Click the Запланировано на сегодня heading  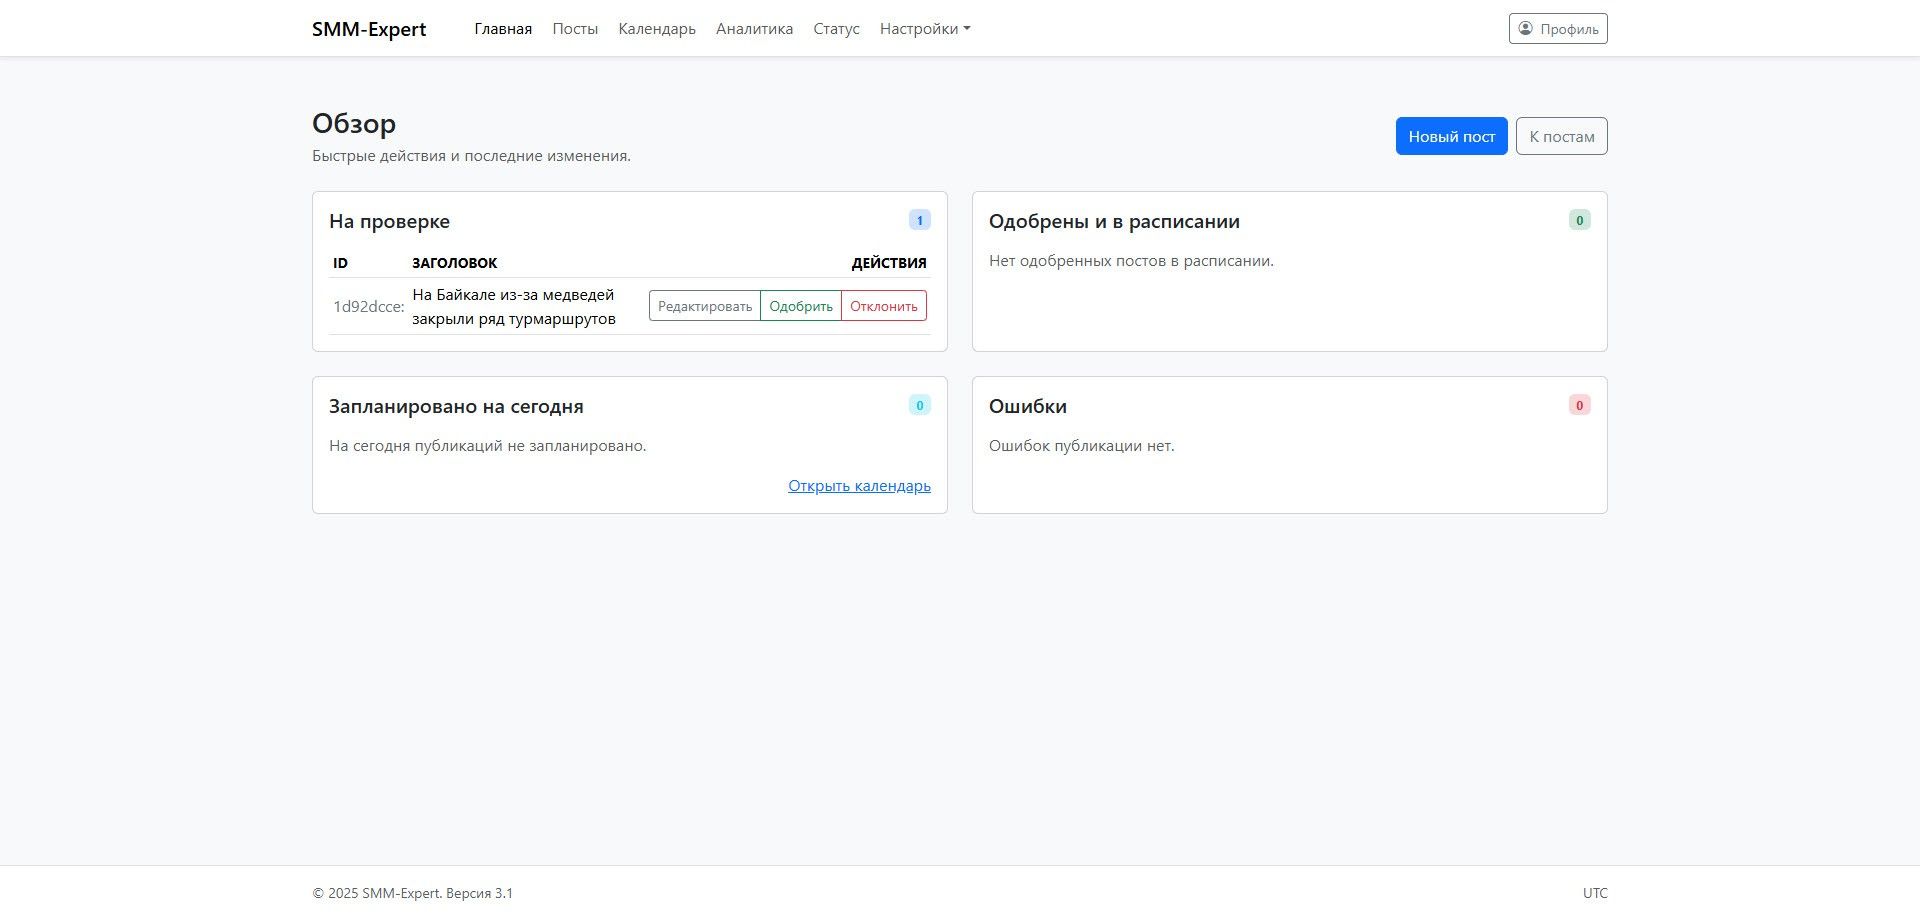point(456,406)
